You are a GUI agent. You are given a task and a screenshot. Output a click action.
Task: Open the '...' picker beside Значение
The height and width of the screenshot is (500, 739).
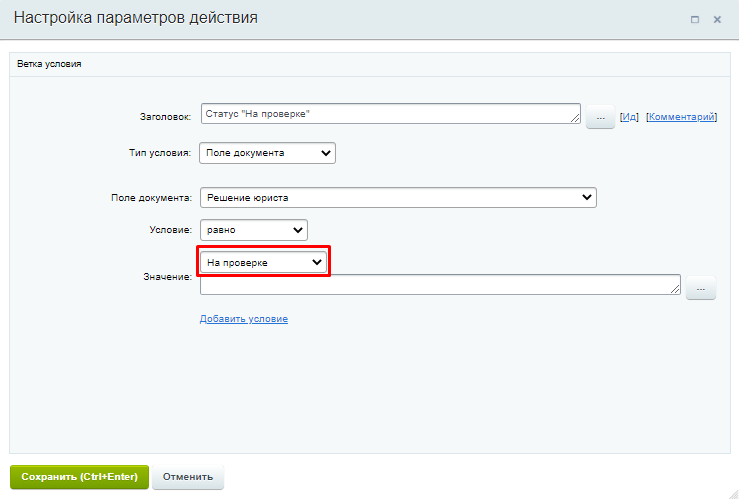click(x=701, y=288)
